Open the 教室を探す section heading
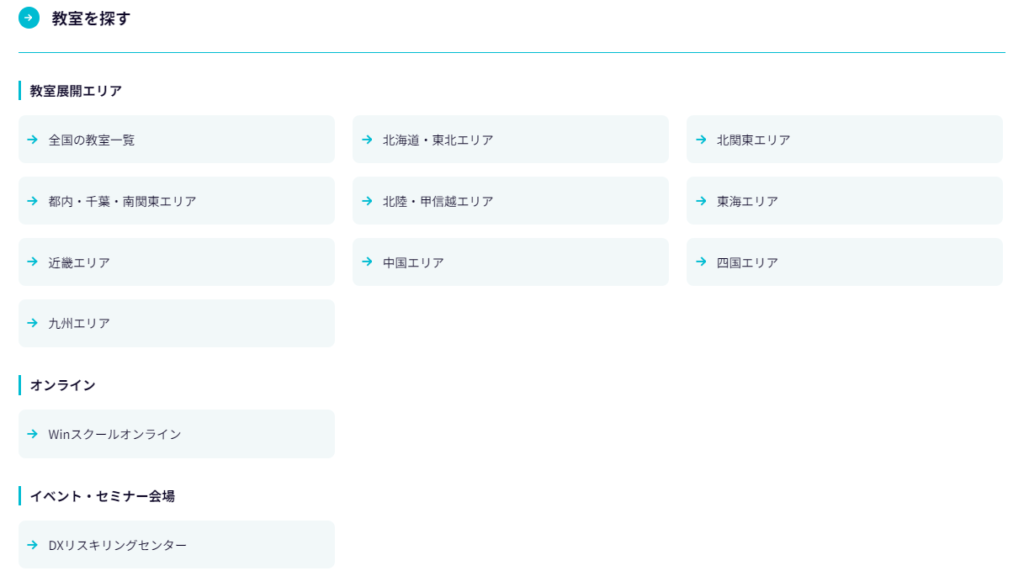The image size is (1024, 571). (91, 18)
